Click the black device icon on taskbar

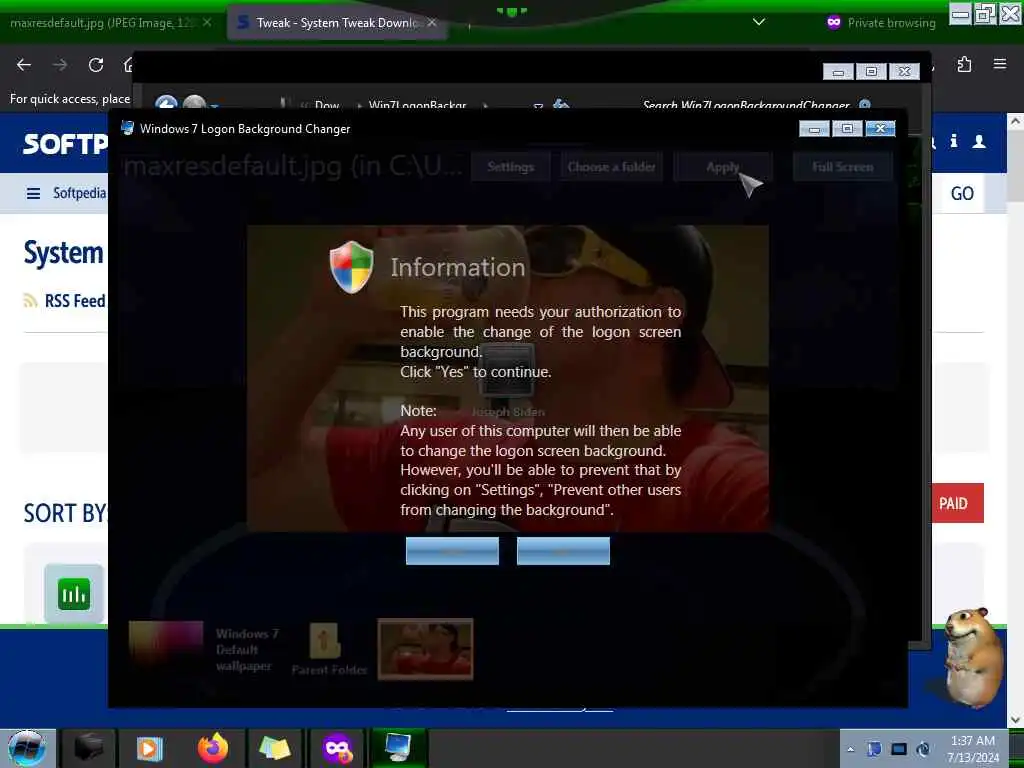pos(89,748)
